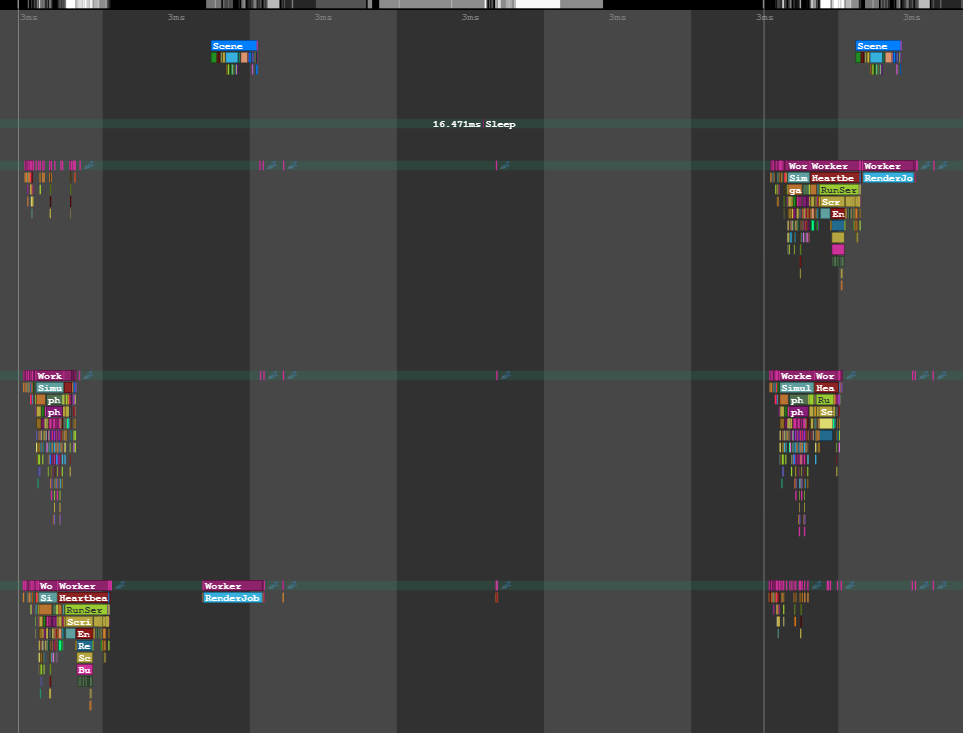Screen dimensions: 963x733
Task: Click the message marker beside the middle-left Work zone
Action: 88,375
